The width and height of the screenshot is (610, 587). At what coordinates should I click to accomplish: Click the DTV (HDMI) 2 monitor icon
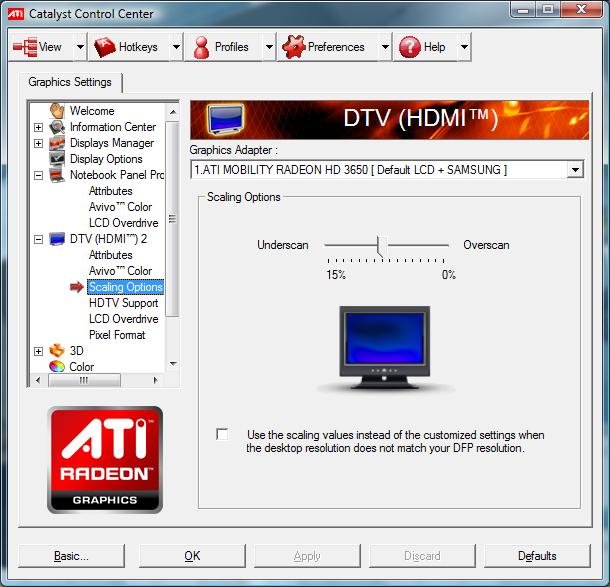click(57, 239)
